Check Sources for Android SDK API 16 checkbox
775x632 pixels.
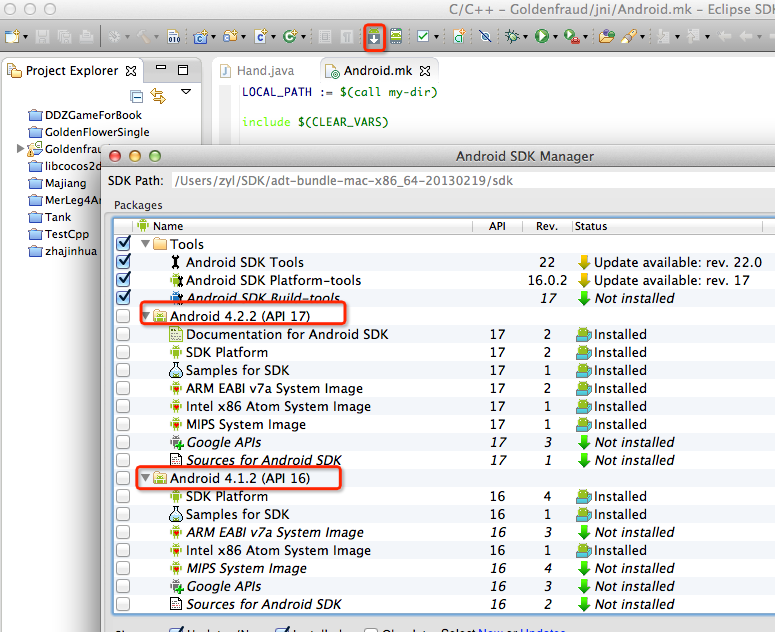click(123, 604)
